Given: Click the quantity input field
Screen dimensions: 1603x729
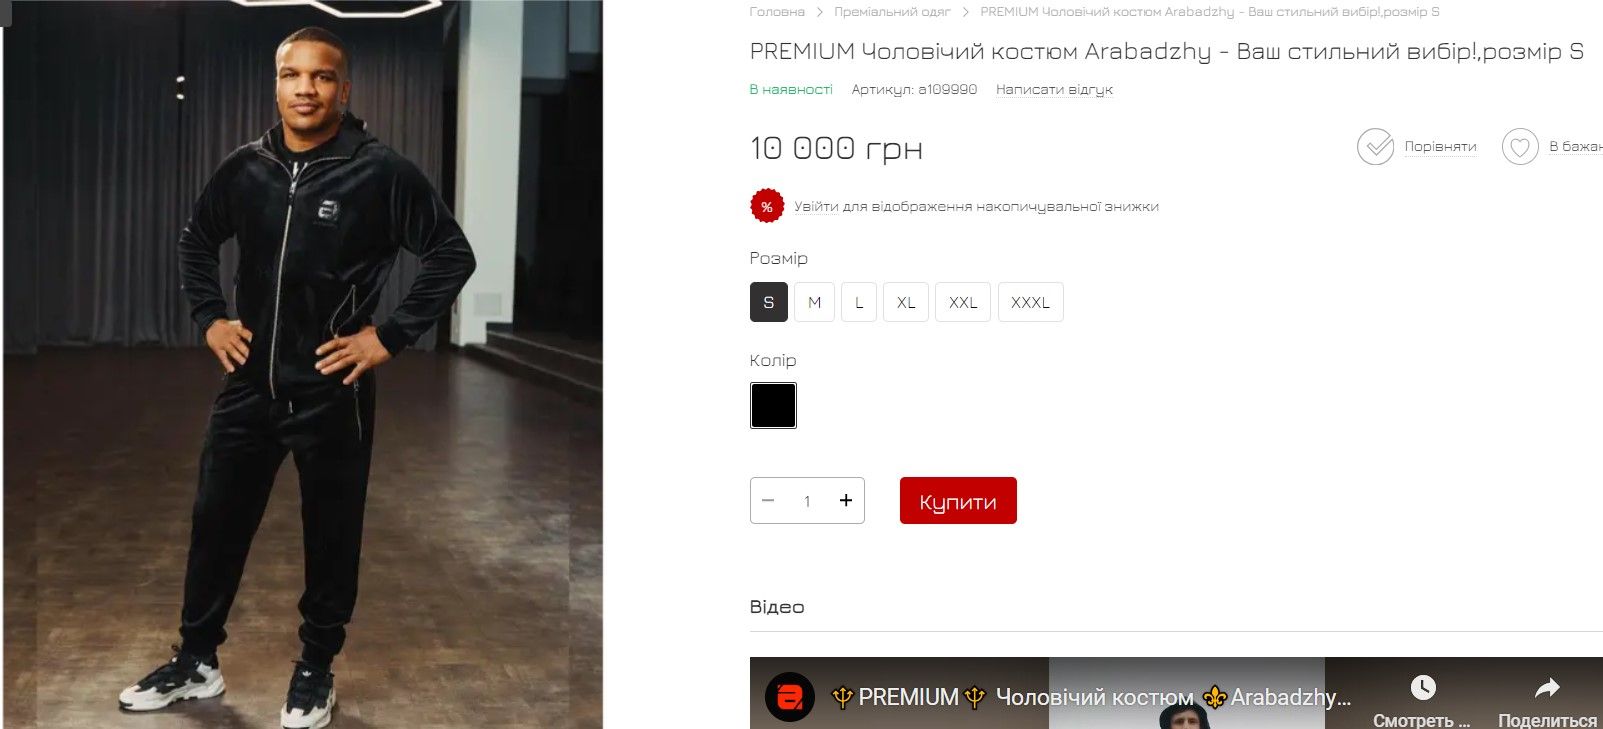Looking at the screenshot, I should click(x=807, y=501).
